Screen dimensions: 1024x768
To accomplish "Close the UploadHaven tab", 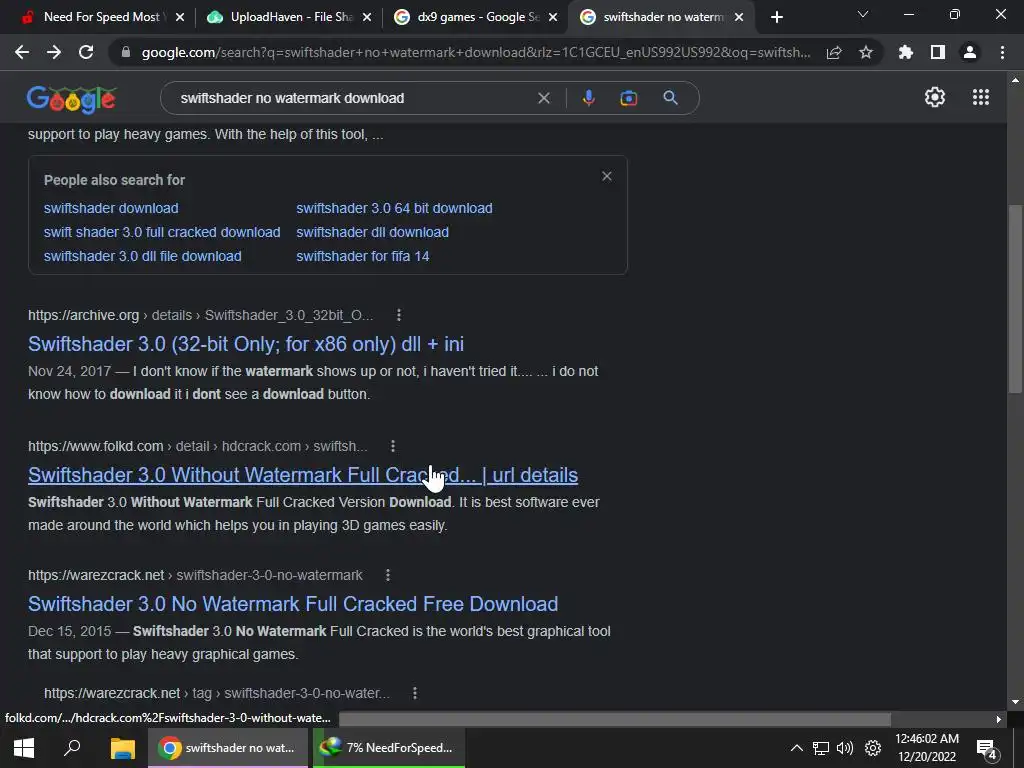I will (367, 17).
